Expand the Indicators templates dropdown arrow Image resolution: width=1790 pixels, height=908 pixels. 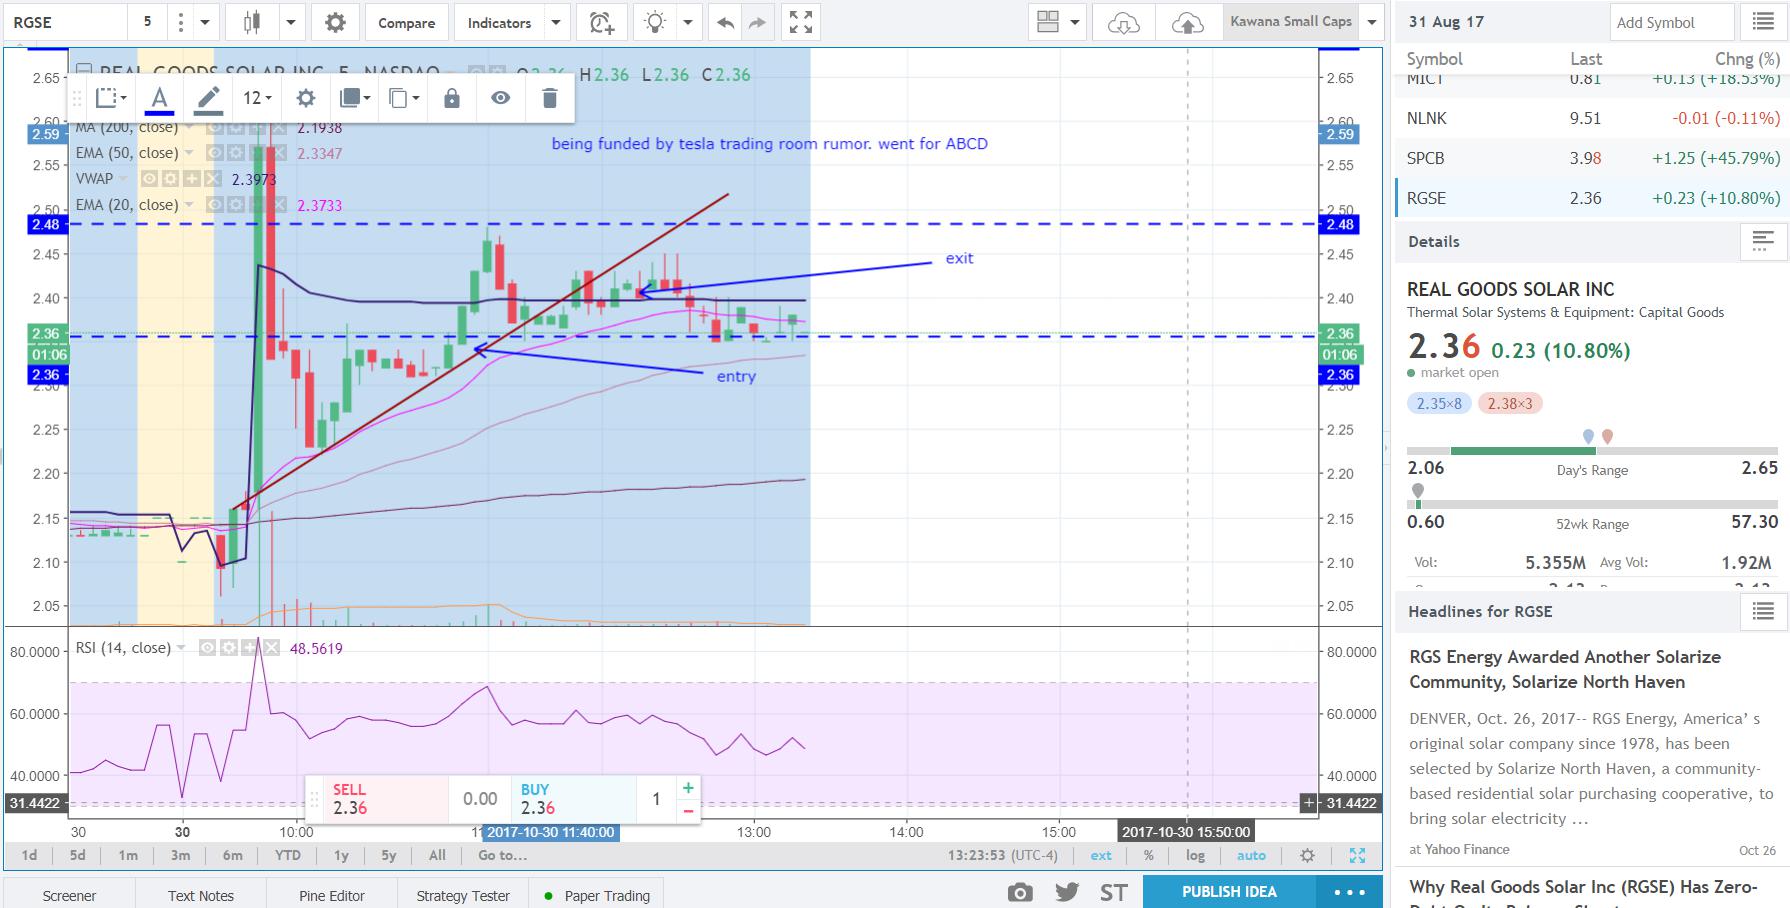(556, 22)
